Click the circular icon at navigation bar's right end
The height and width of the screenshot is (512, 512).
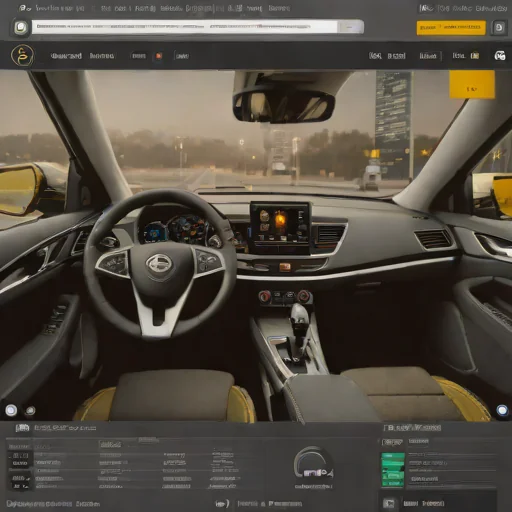click(x=500, y=56)
